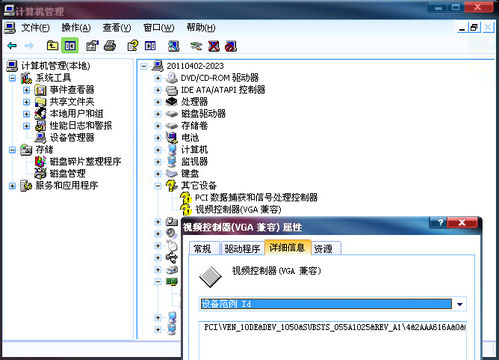The height and width of the screenshot is (360, 499).
Task: Expand the 事件查看器 node
Action: (26, 90)
